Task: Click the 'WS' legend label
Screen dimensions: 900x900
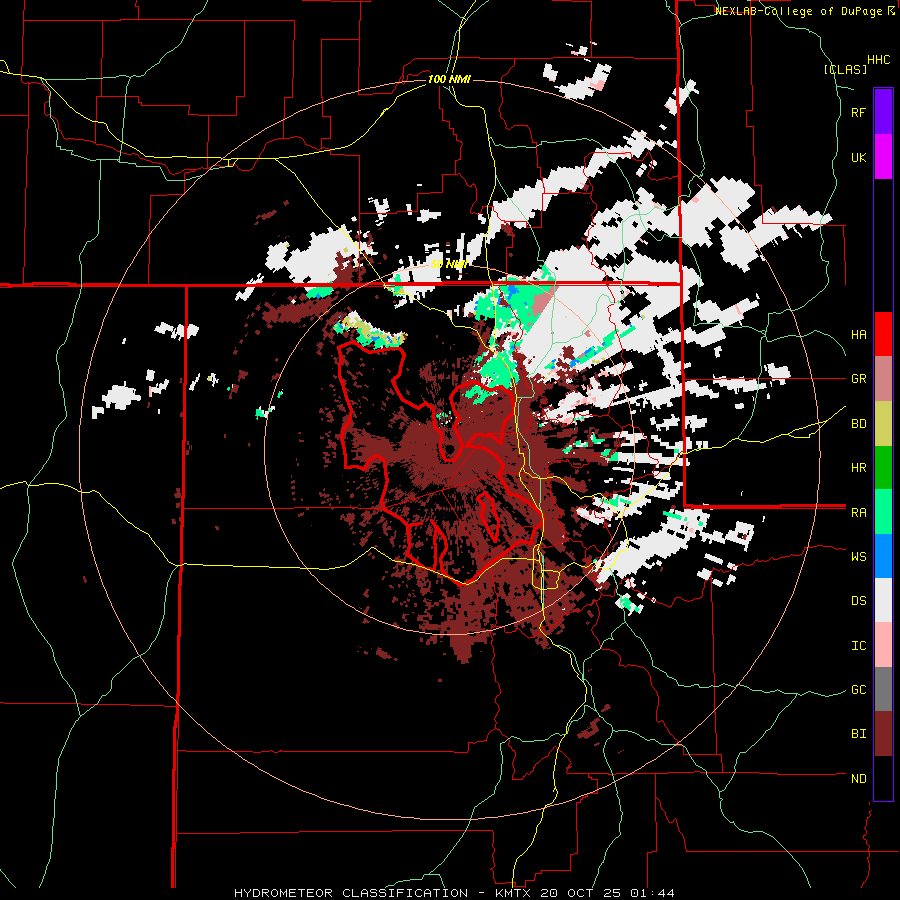Action: 858,556
